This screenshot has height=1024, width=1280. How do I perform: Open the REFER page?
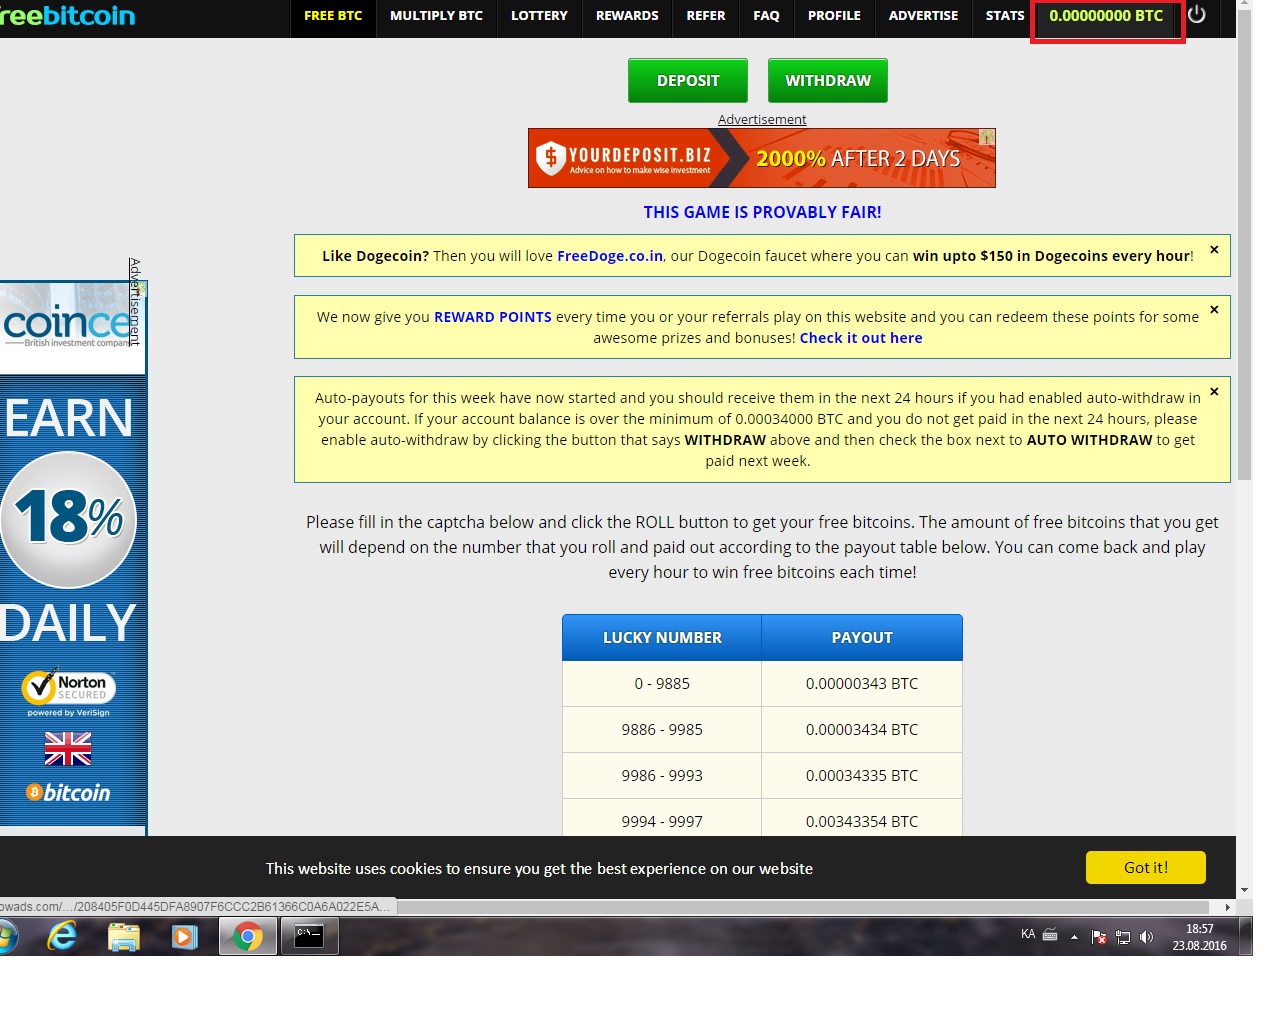(706, 16)
